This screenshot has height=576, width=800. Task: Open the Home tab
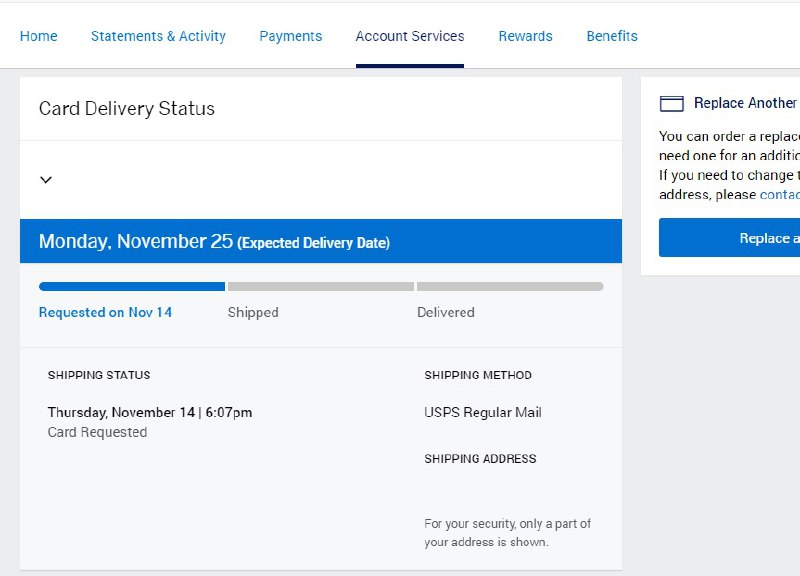[x=39, y=36]
